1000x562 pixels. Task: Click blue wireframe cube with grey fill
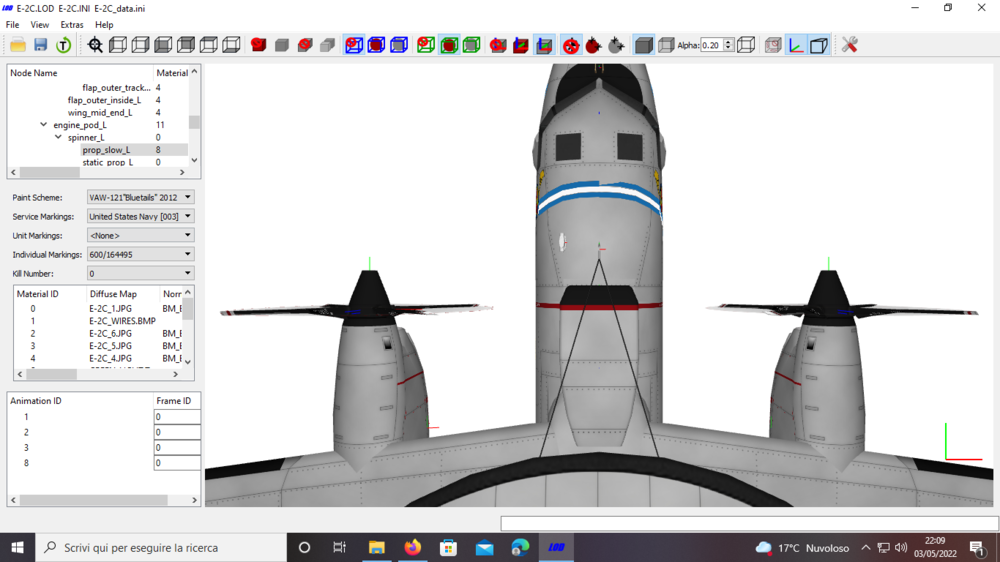coord(399,45)
